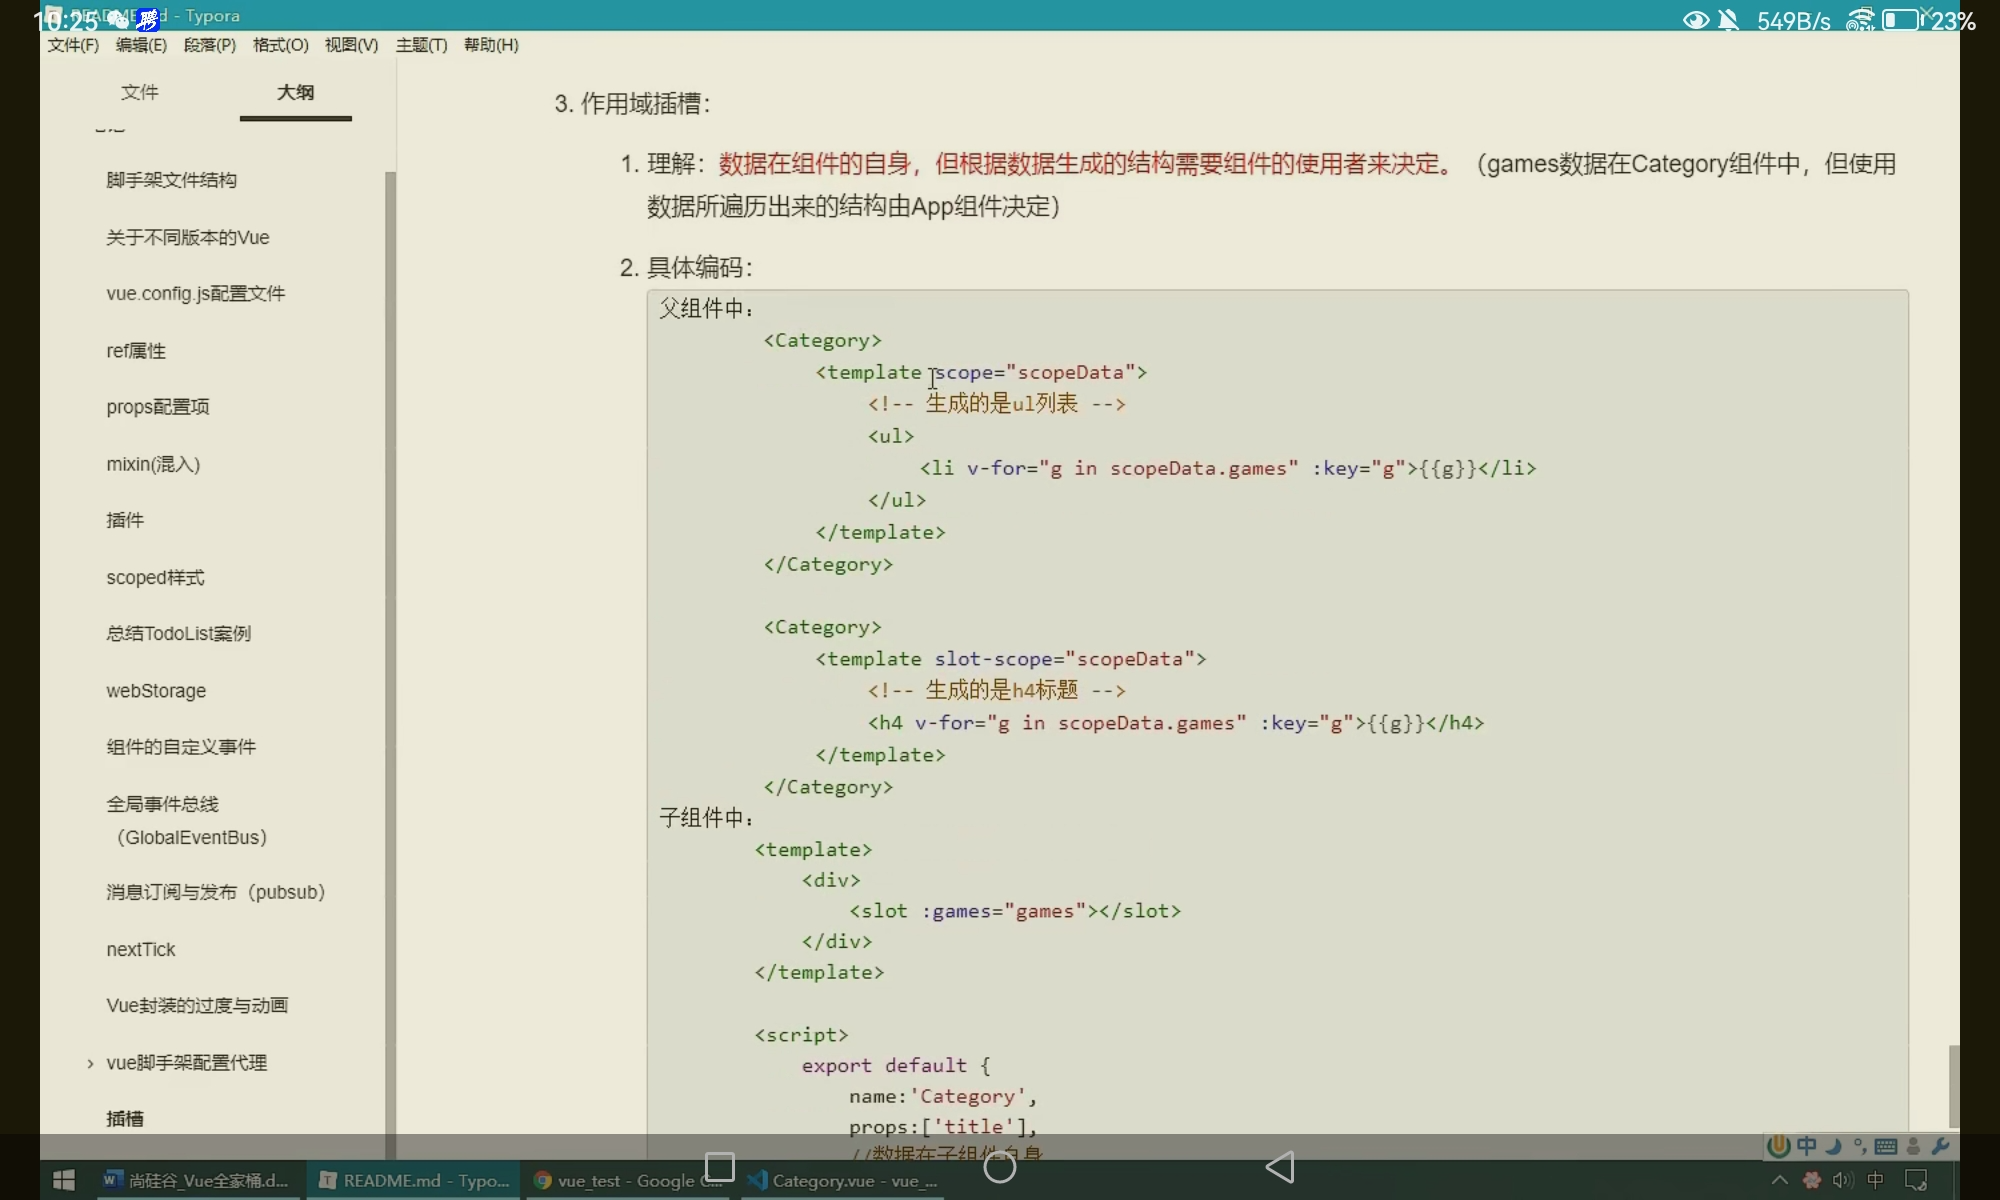Toggle IME punctuation mode icon
The height and width of the screenshot is (1200, 2000).
click(x=1860, y=1146)
